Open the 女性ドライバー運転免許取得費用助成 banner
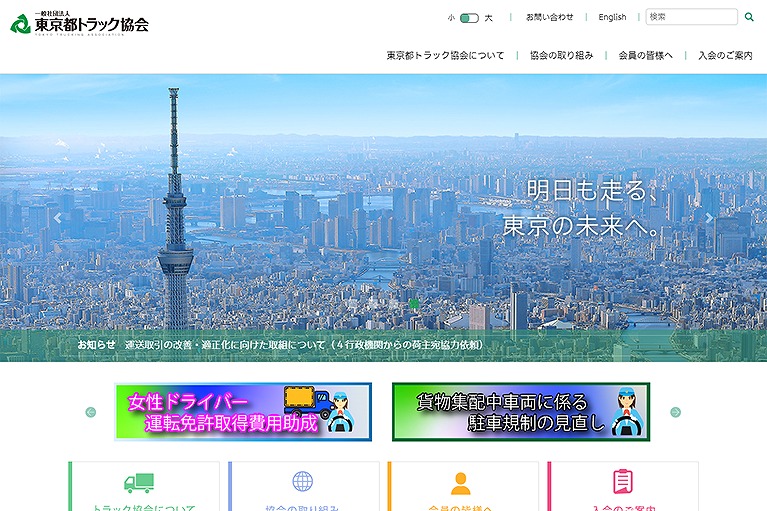Image resolution: width=767 pixels, height=511 pixels. point(243,412)
